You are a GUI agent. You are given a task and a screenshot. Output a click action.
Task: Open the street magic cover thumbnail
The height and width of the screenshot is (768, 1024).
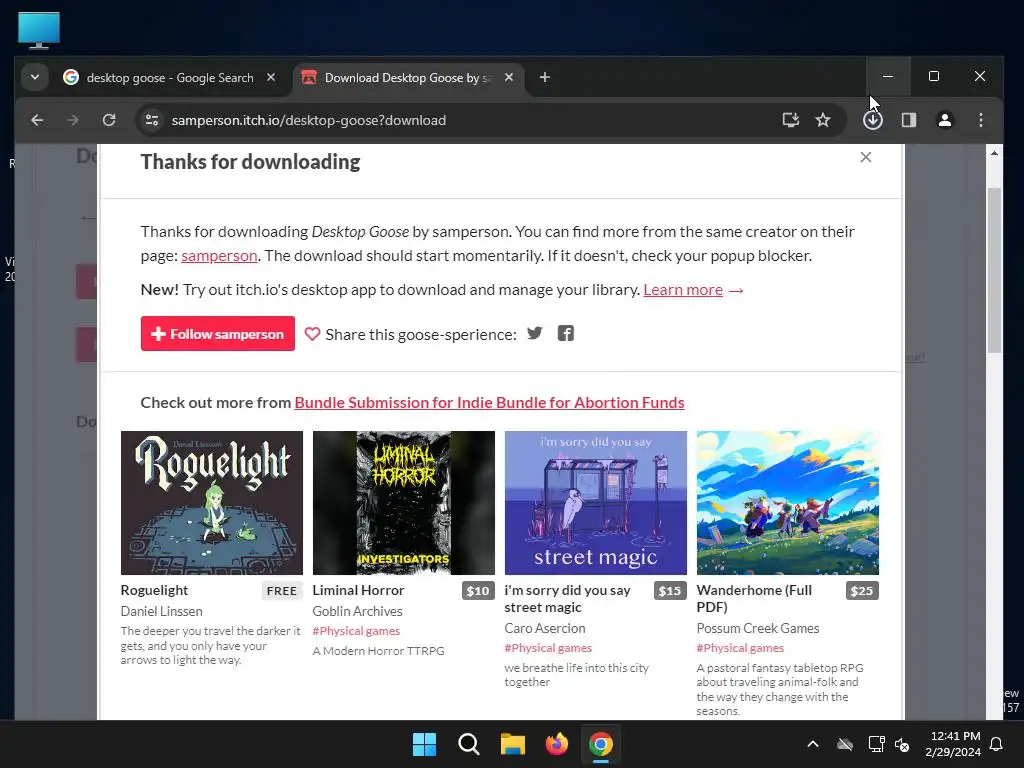tap(596, 503)
